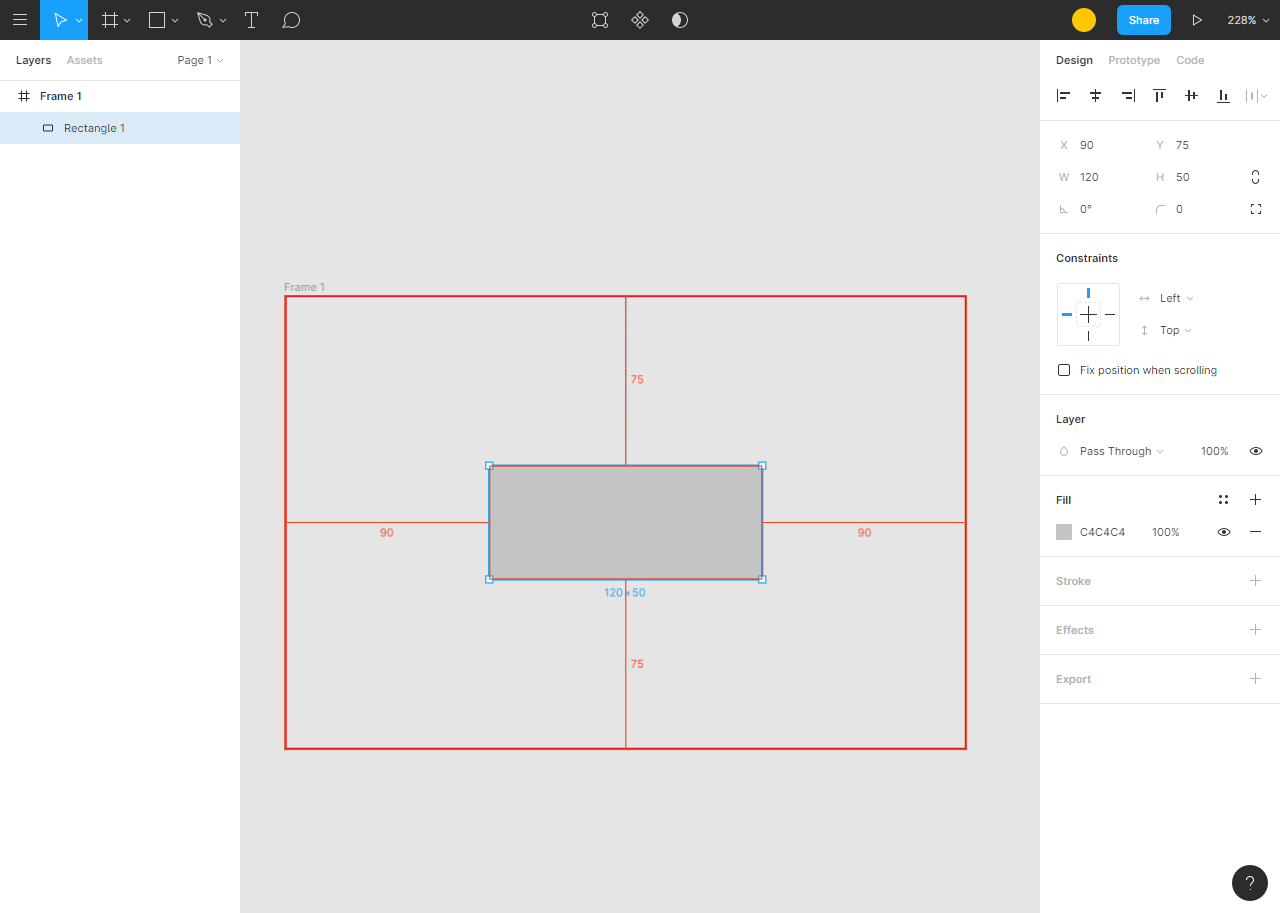This screenshot has height=913, width=1280.
Task: Switch to the Design tab
Action: pyautogui.click(x=1074, y=60)
